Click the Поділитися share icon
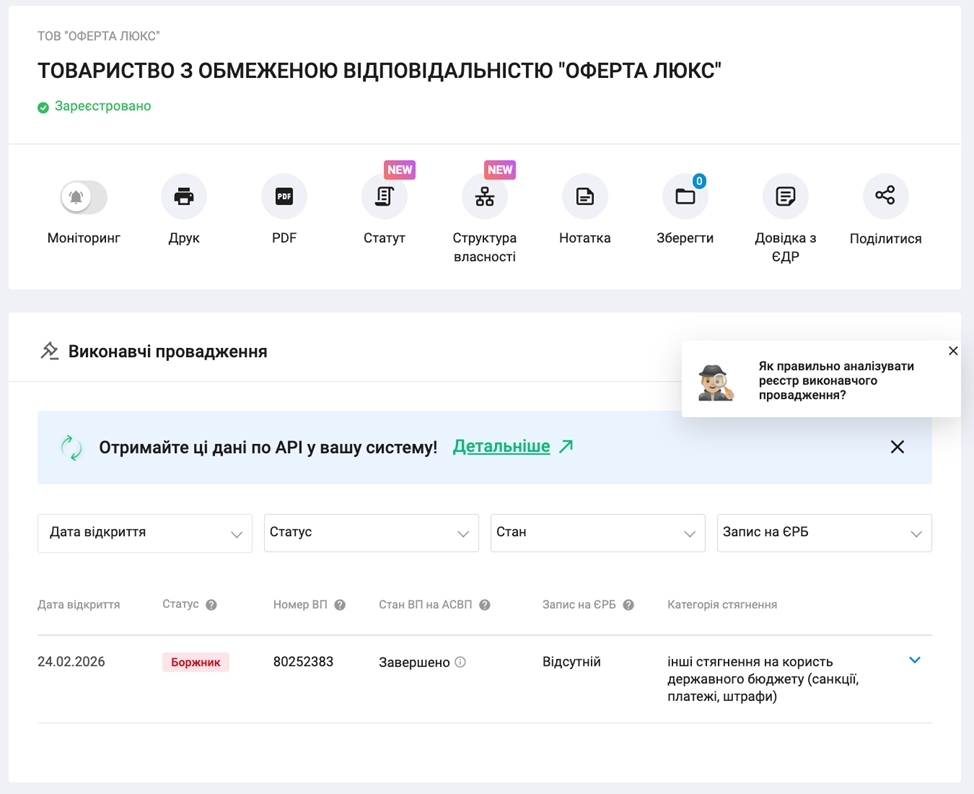This screenshot has height=794, width=974. pos(885,196)
